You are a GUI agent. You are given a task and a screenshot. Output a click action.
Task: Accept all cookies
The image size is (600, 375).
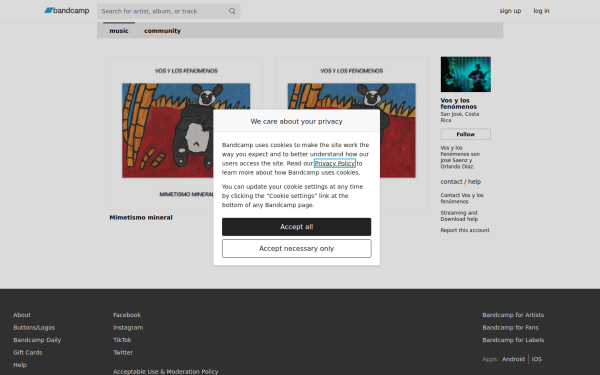(x=297, y=227)
